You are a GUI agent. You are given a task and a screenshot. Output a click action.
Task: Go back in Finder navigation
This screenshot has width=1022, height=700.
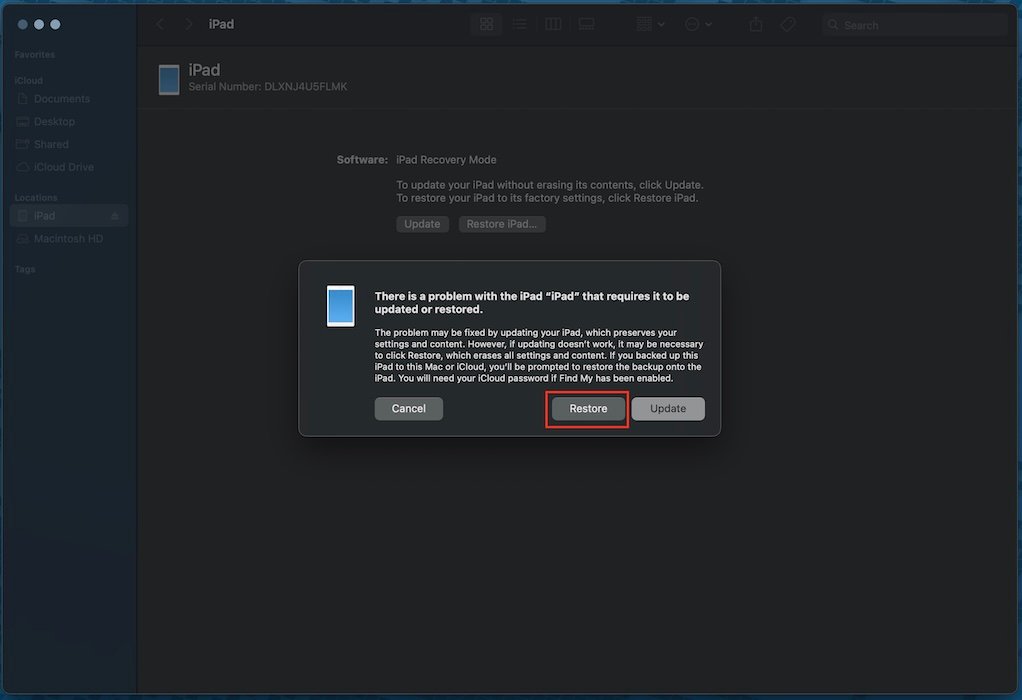tap(160, 24)
